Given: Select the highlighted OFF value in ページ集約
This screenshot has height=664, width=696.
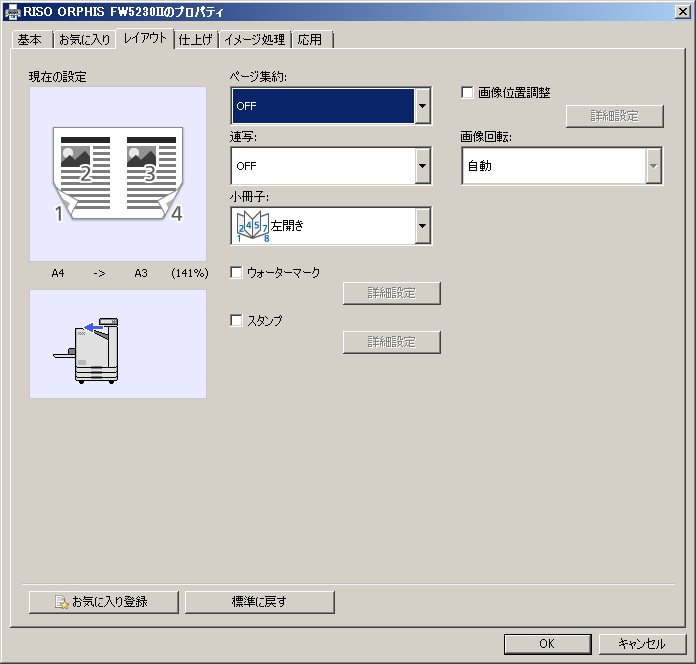Looking at the screenshot, I should (x=323, y=106).
